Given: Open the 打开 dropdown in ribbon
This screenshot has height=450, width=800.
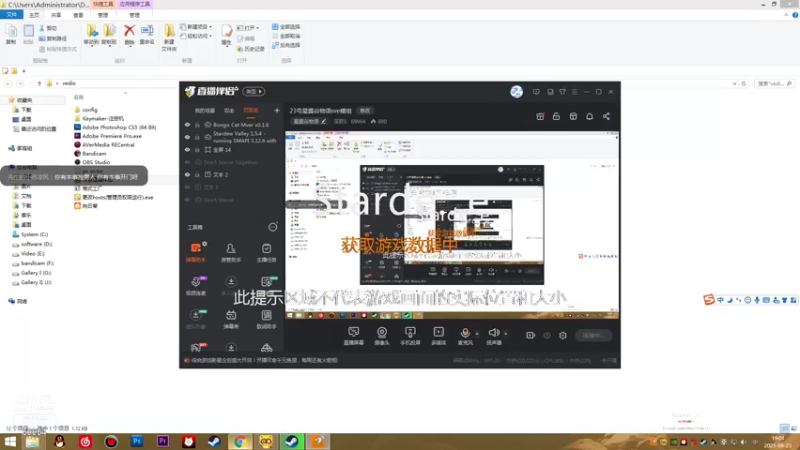Looking at the screenshot, I should pos(248,28).
